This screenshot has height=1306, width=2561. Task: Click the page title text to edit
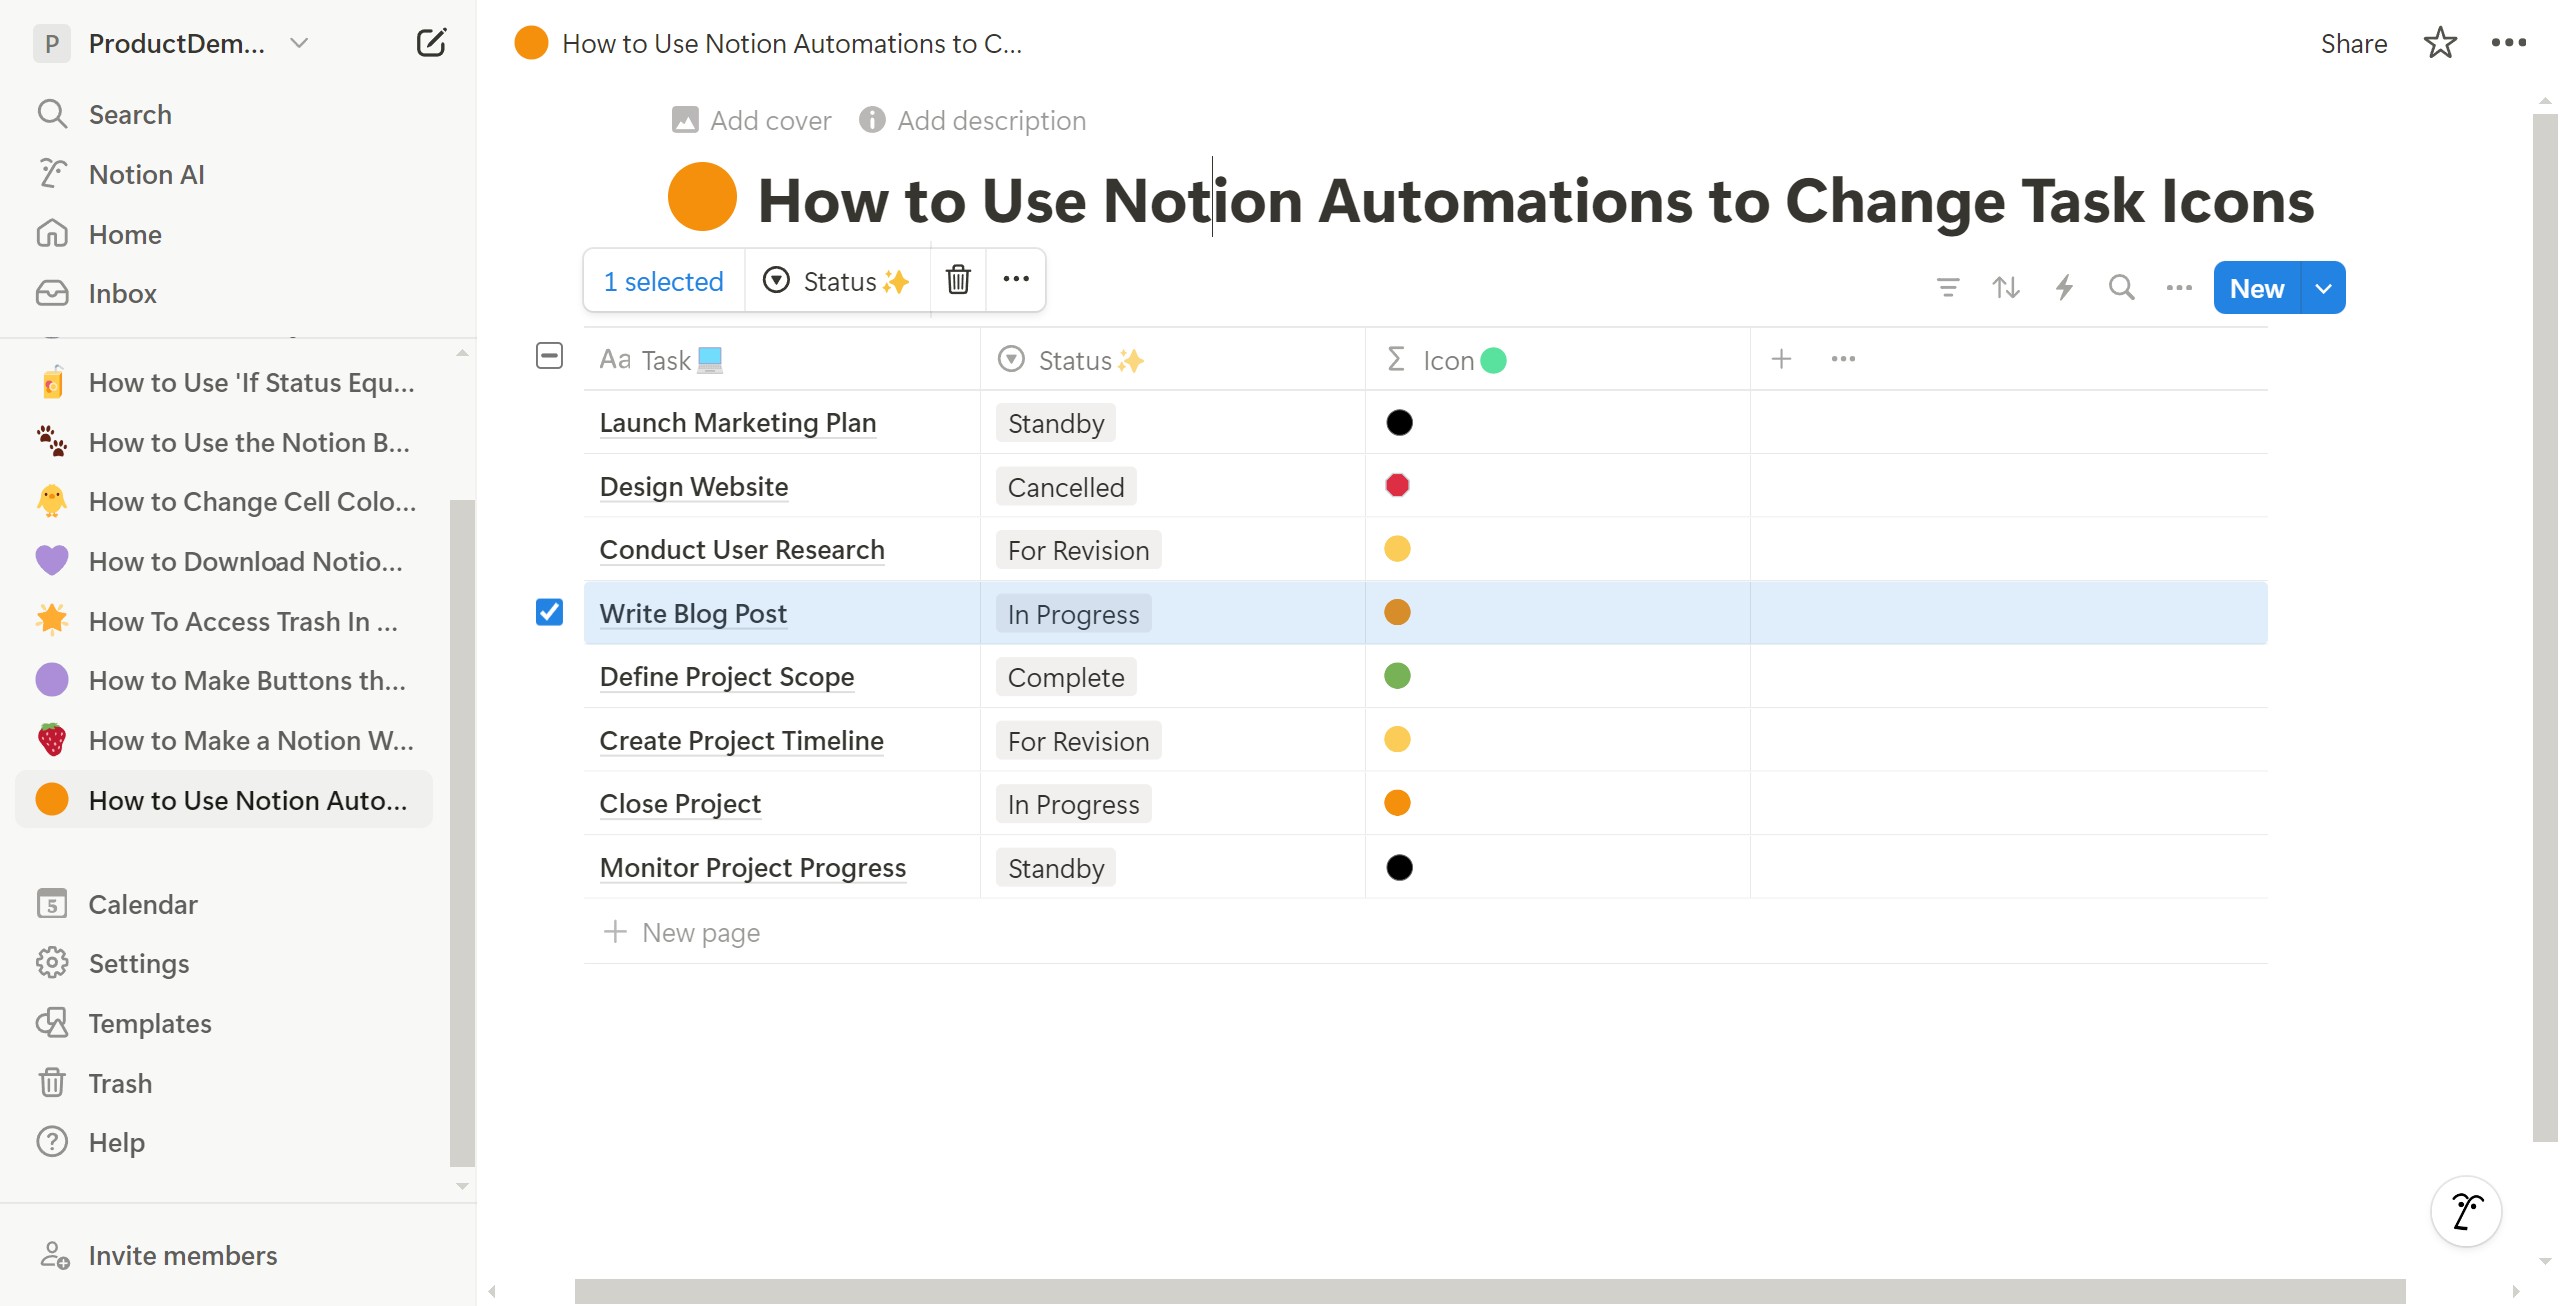click(1535, 200)
